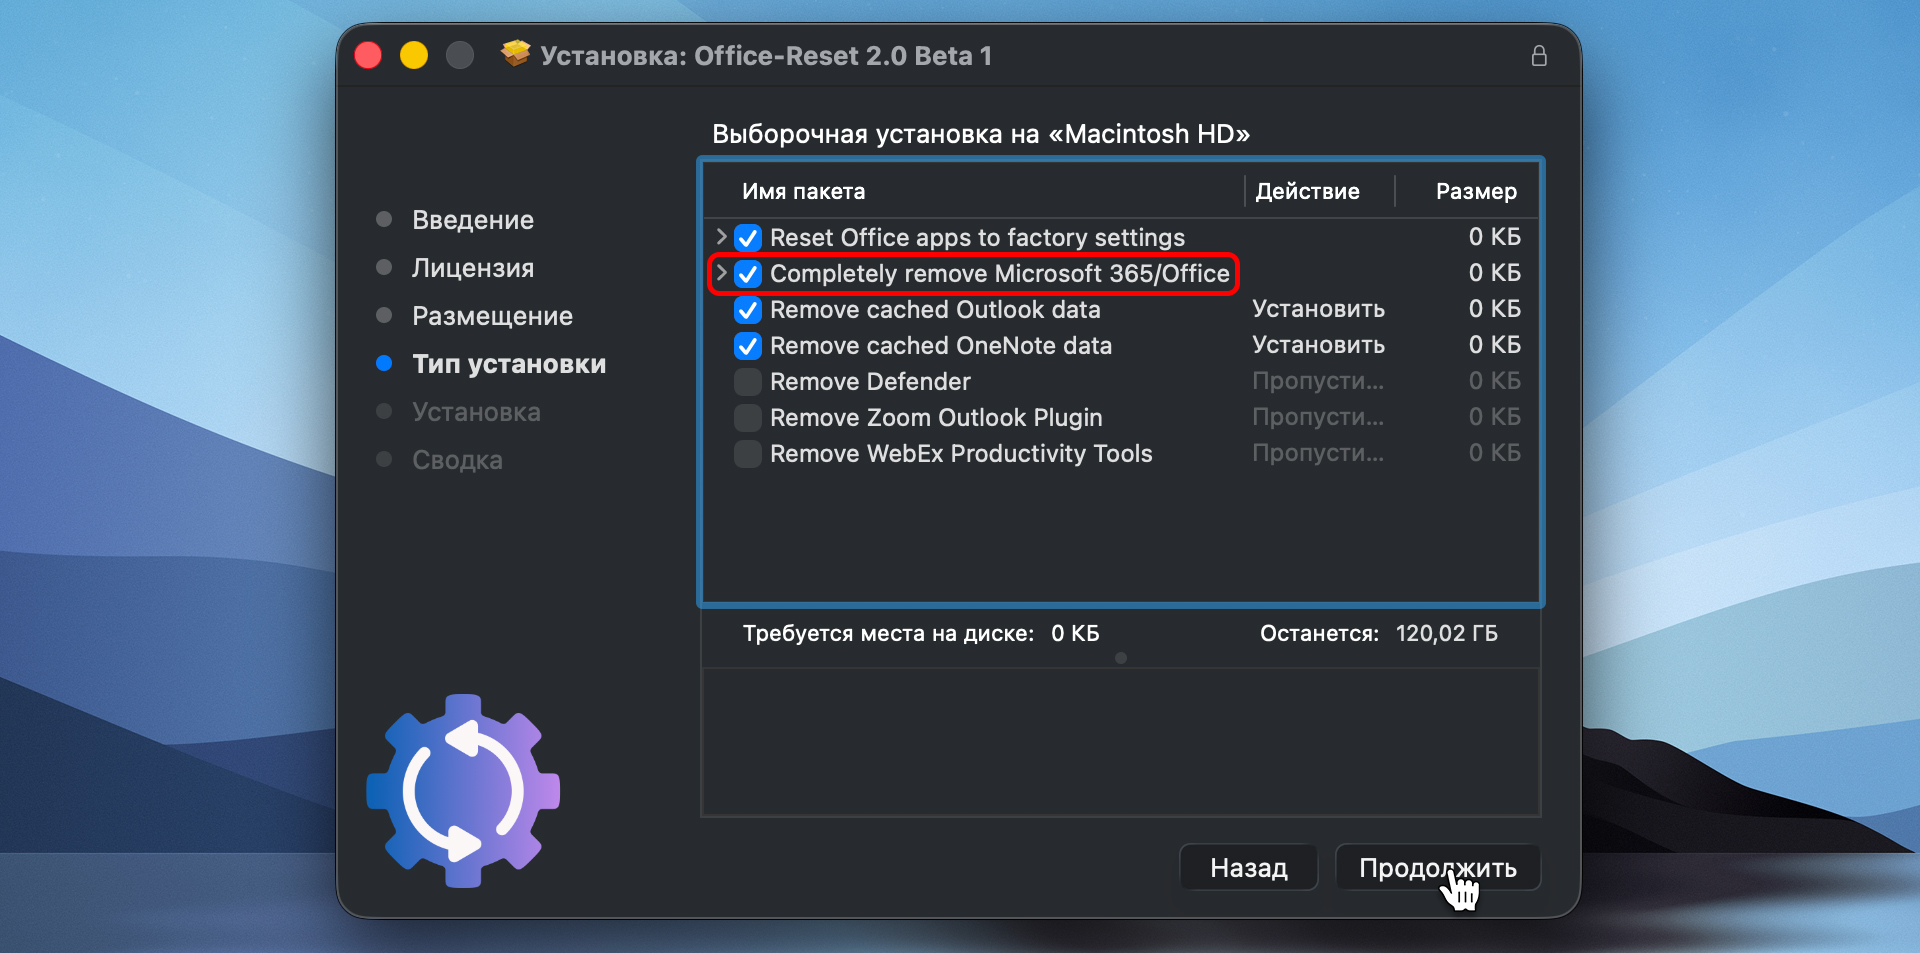Viewport: 1920px width, 953px height.
Task: Toggle Completely remove Microsoft 365/Office checkbox
Action: pos(748,274)
